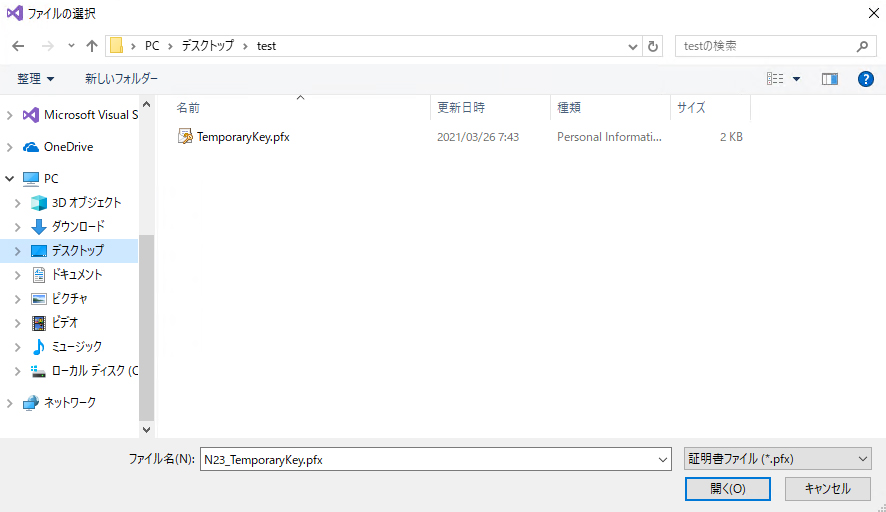This screenshot has width=886, height=512.
Task: Expand ネットワーク tree node
Action: (x=10, y=403)
